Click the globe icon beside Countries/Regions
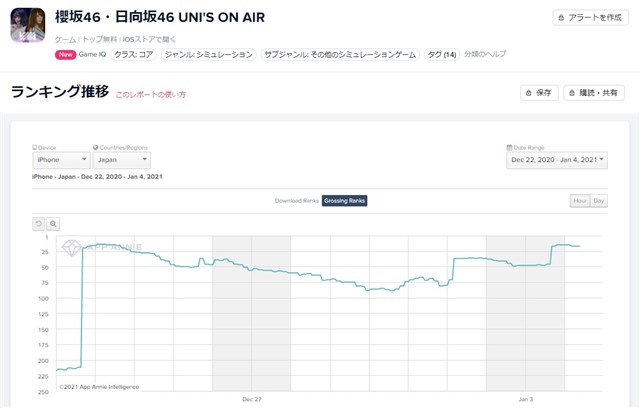 click(96, 147)
